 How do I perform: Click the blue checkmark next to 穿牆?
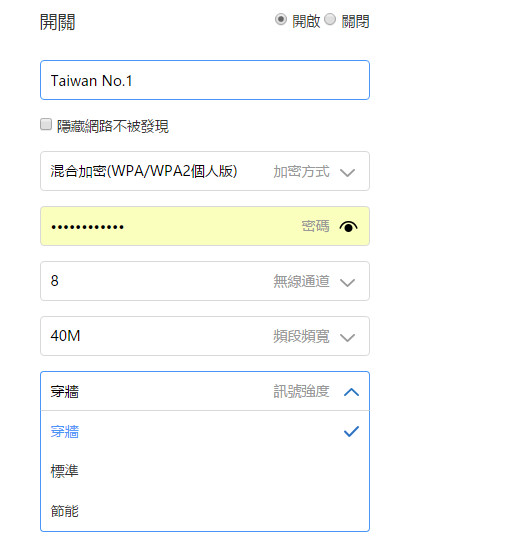(x=351, y=431)
